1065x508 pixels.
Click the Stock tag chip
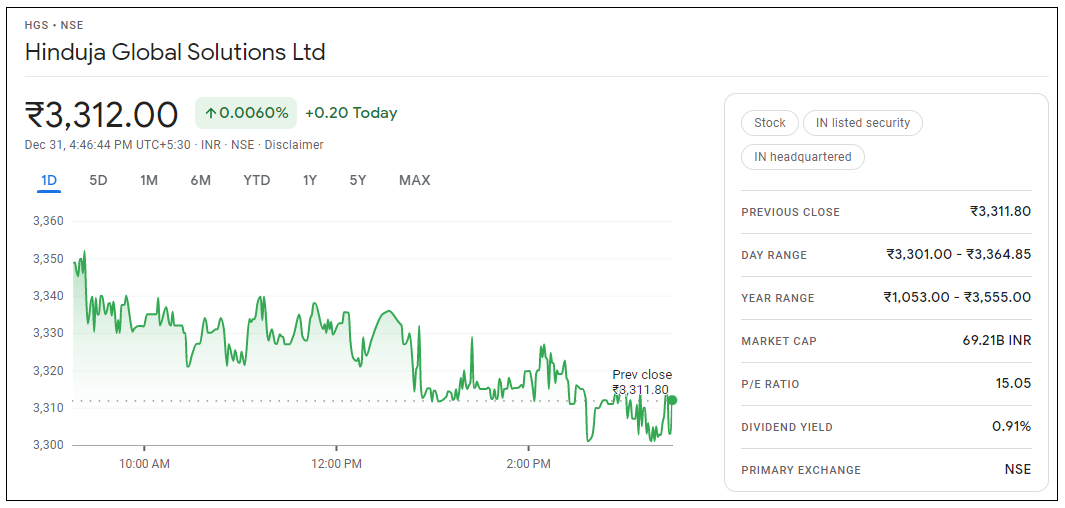[x=770, y=123]
